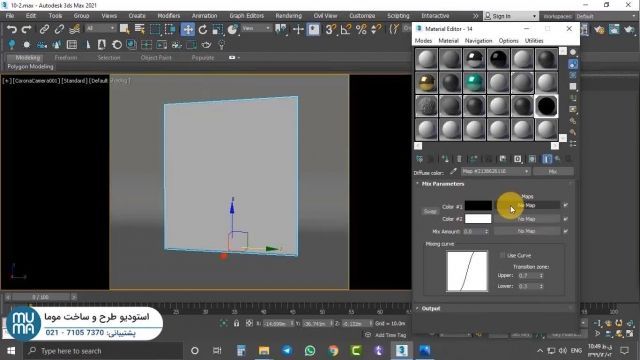Activate the Bind to Space Warp tool
The width and height of the screenshot is (640, 360).
click(x=74, y=29)
